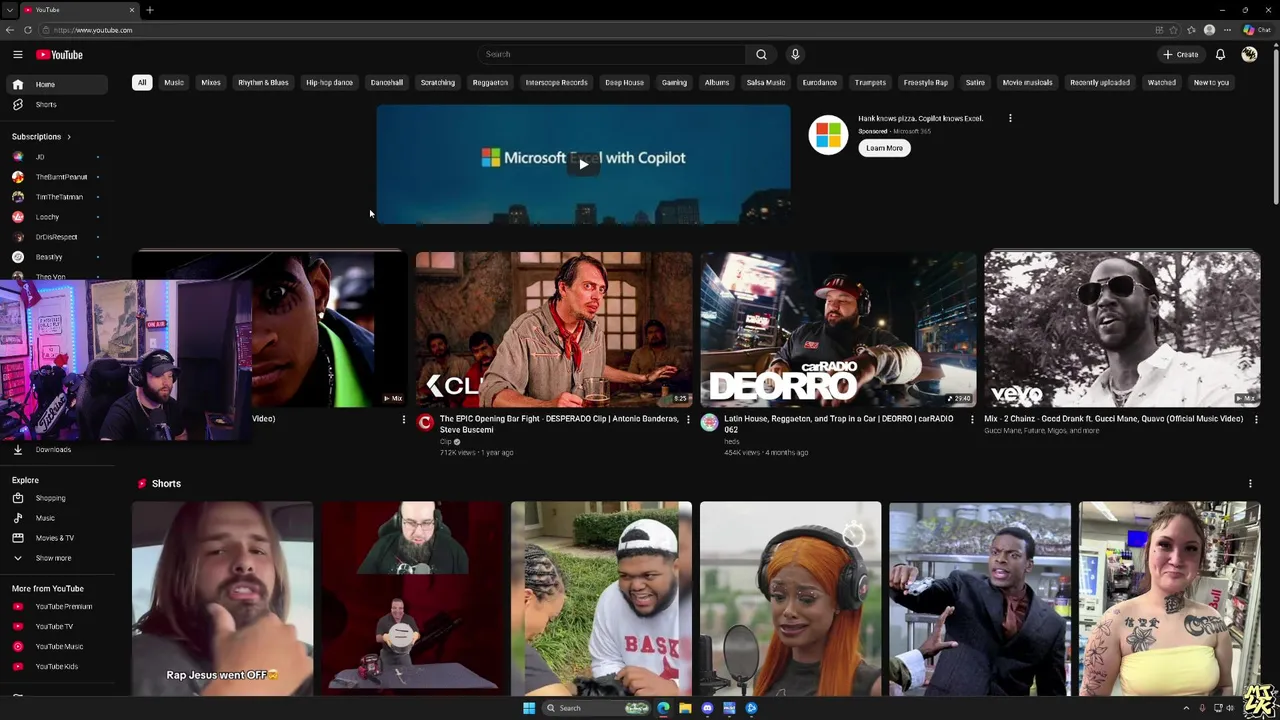Viewport: 1280px width, 720px height.
Task: Open browser settings three-dot menu
Action: 1227,30
